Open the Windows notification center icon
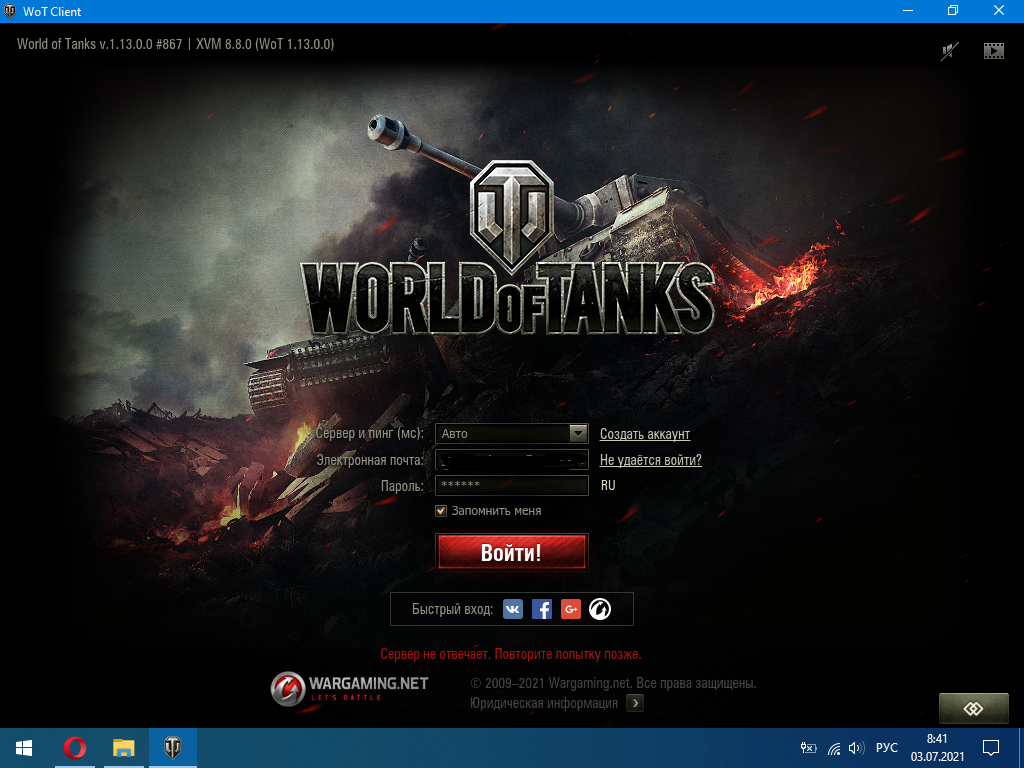1024x768 pixels. pyautogui.click(x=991, y=748)
